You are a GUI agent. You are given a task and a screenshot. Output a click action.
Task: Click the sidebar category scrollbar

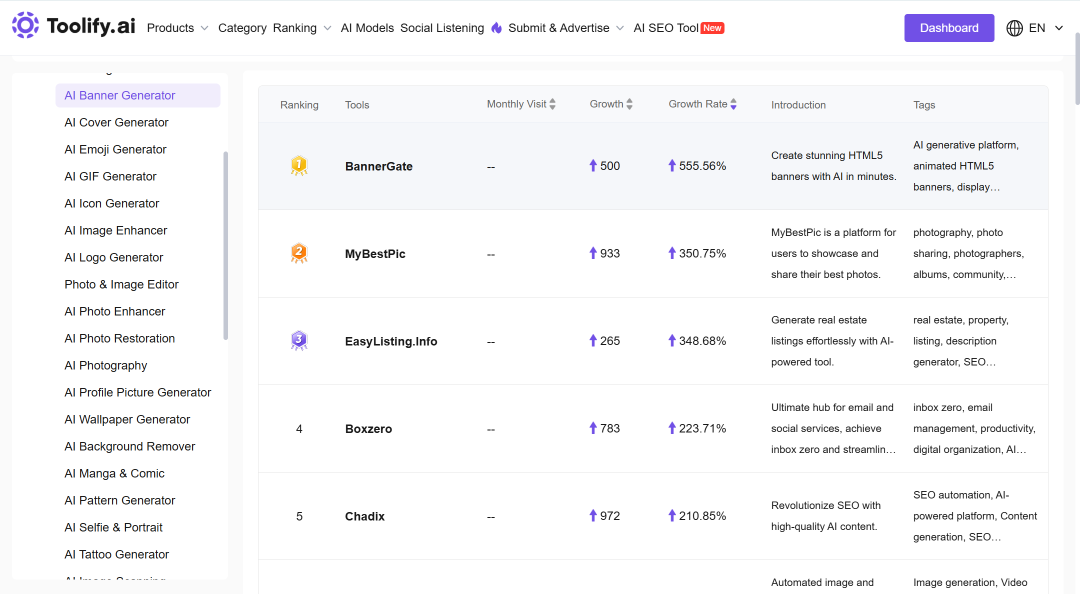(225, 245)
